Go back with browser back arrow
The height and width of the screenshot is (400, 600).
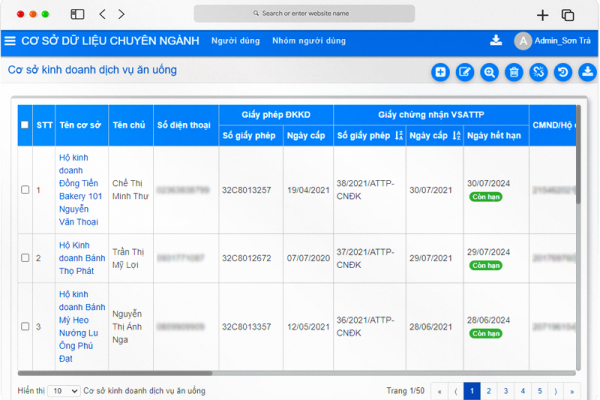102,14
